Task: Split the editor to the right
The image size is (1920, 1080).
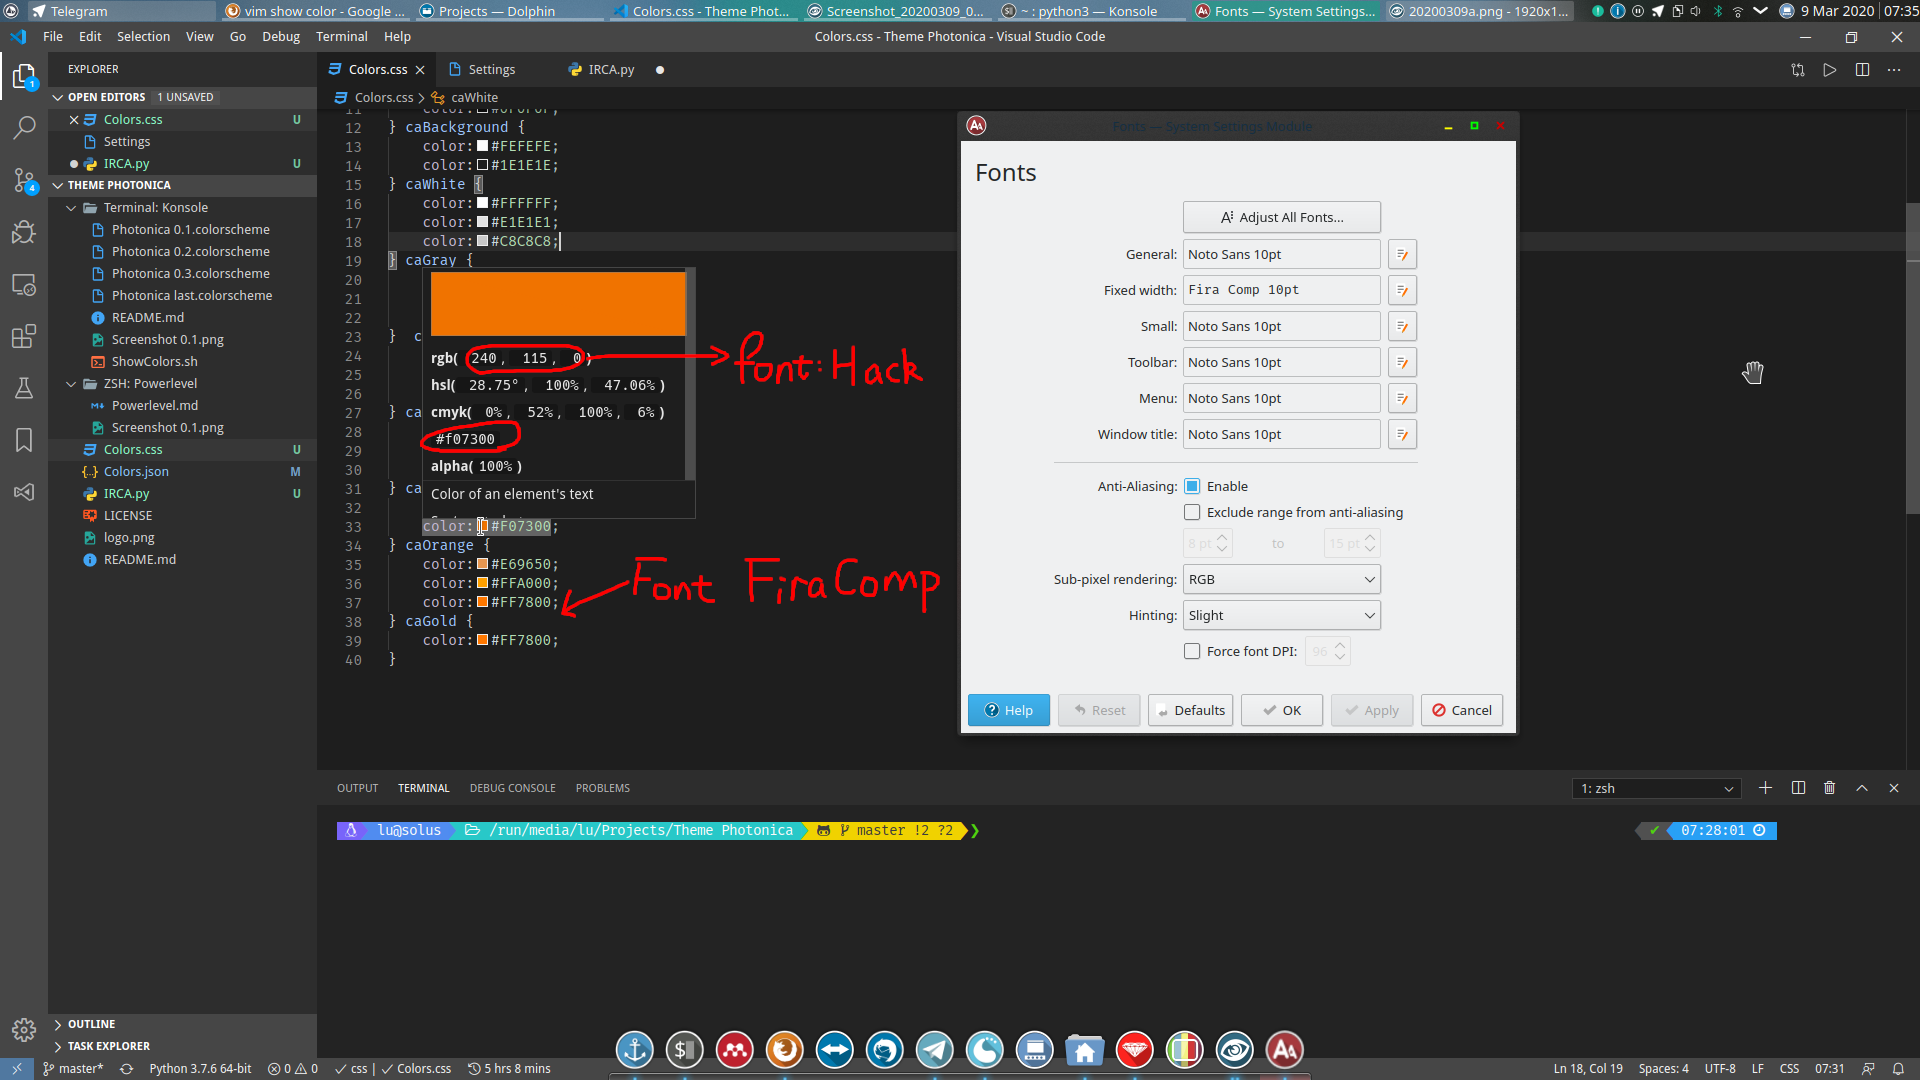Action: (x=1862, y=70)
